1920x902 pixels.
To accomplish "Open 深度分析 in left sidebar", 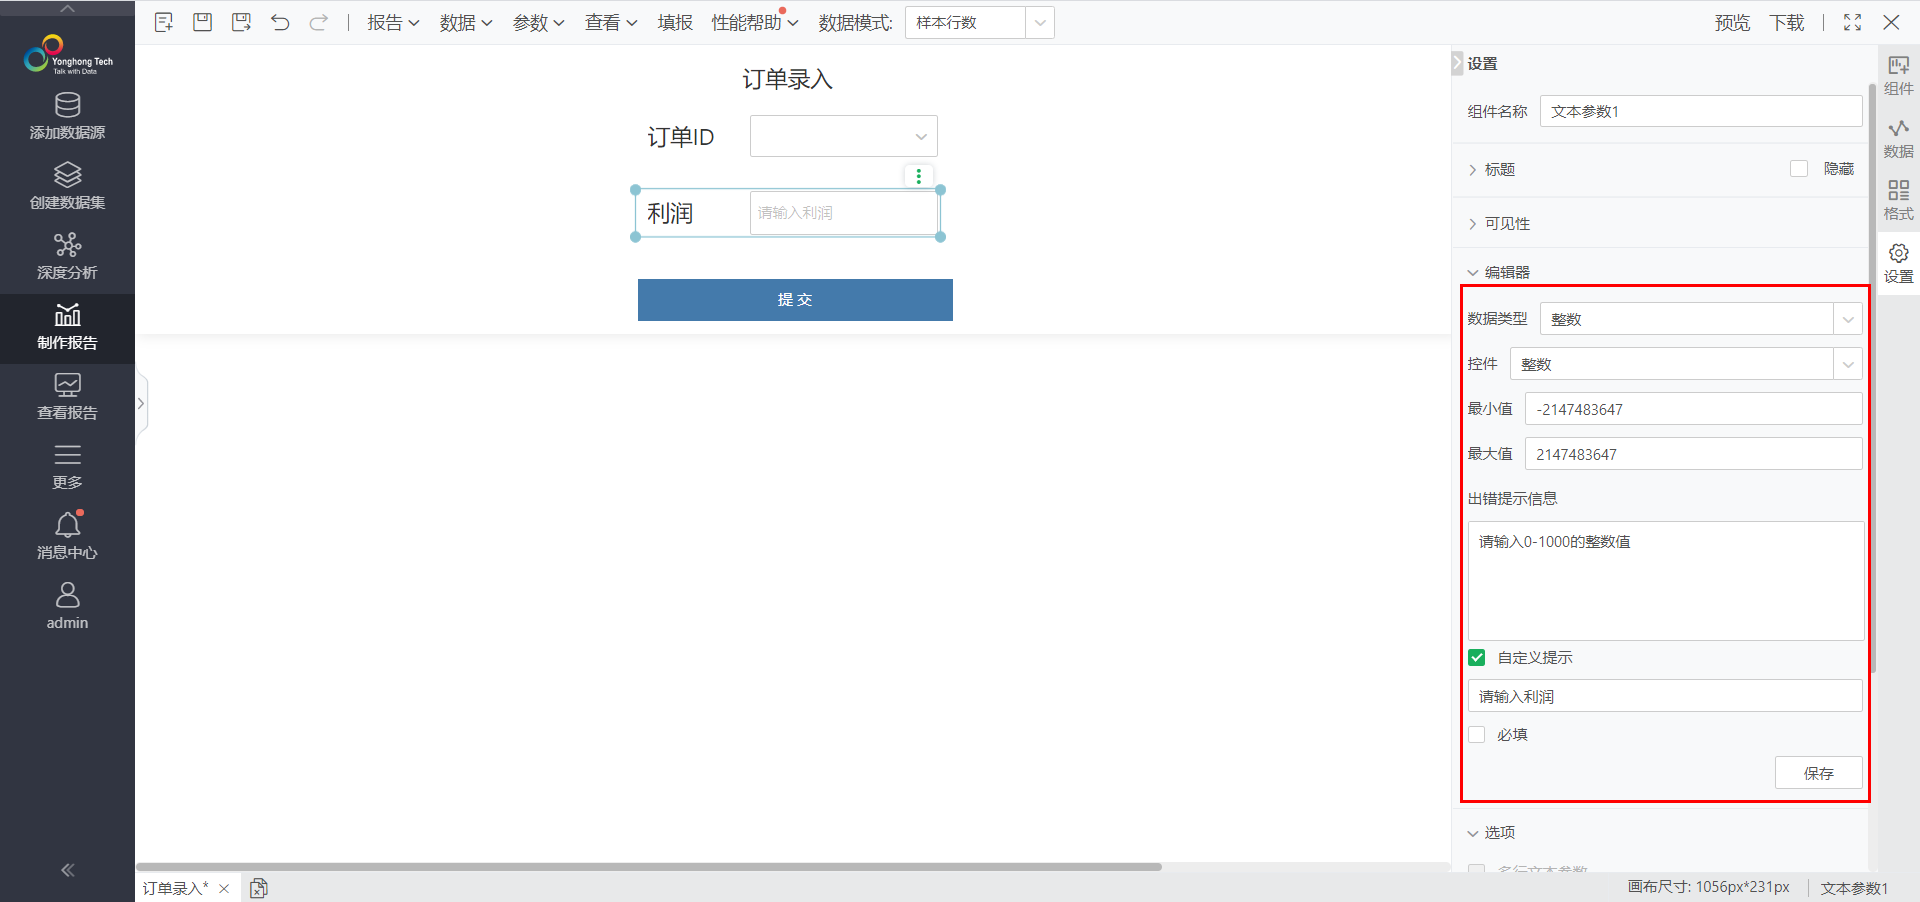I will point(67,256).
